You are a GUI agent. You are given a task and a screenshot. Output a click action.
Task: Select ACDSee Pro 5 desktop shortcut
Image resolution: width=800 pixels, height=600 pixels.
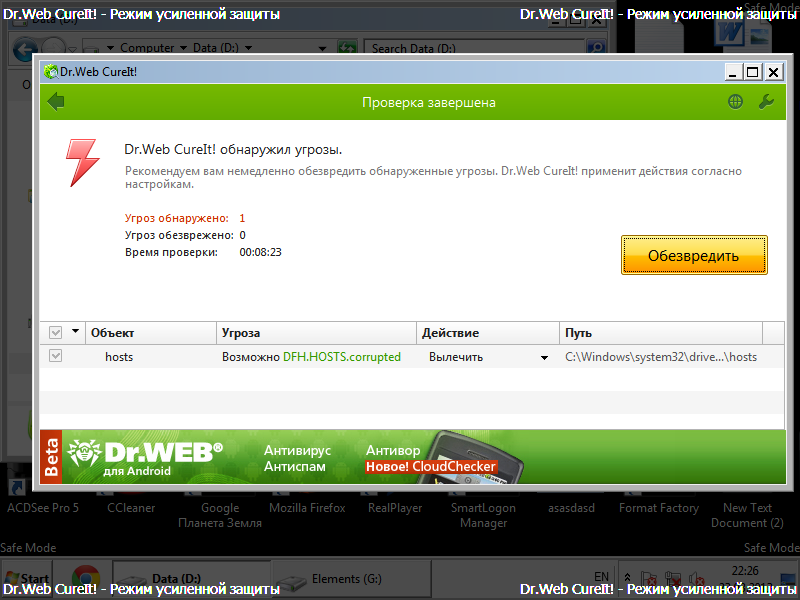[x=43, y=508]
